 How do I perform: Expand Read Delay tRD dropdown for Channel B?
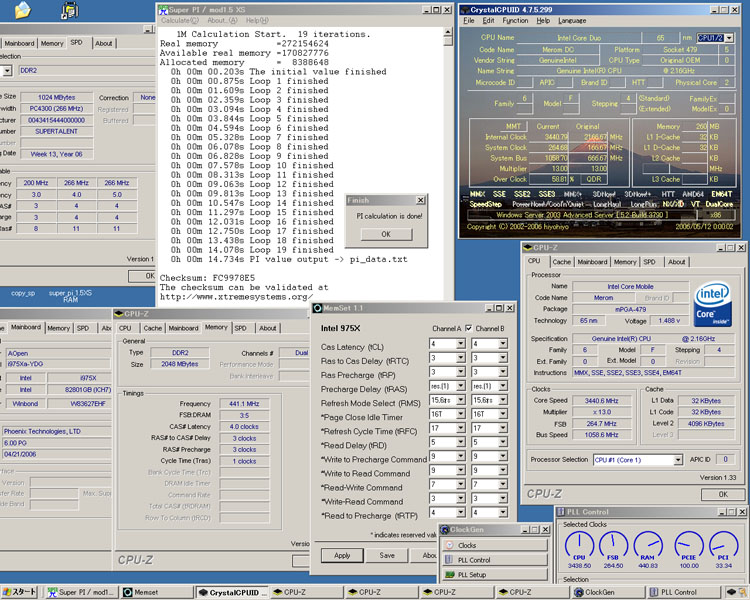[x=503, y=442]
